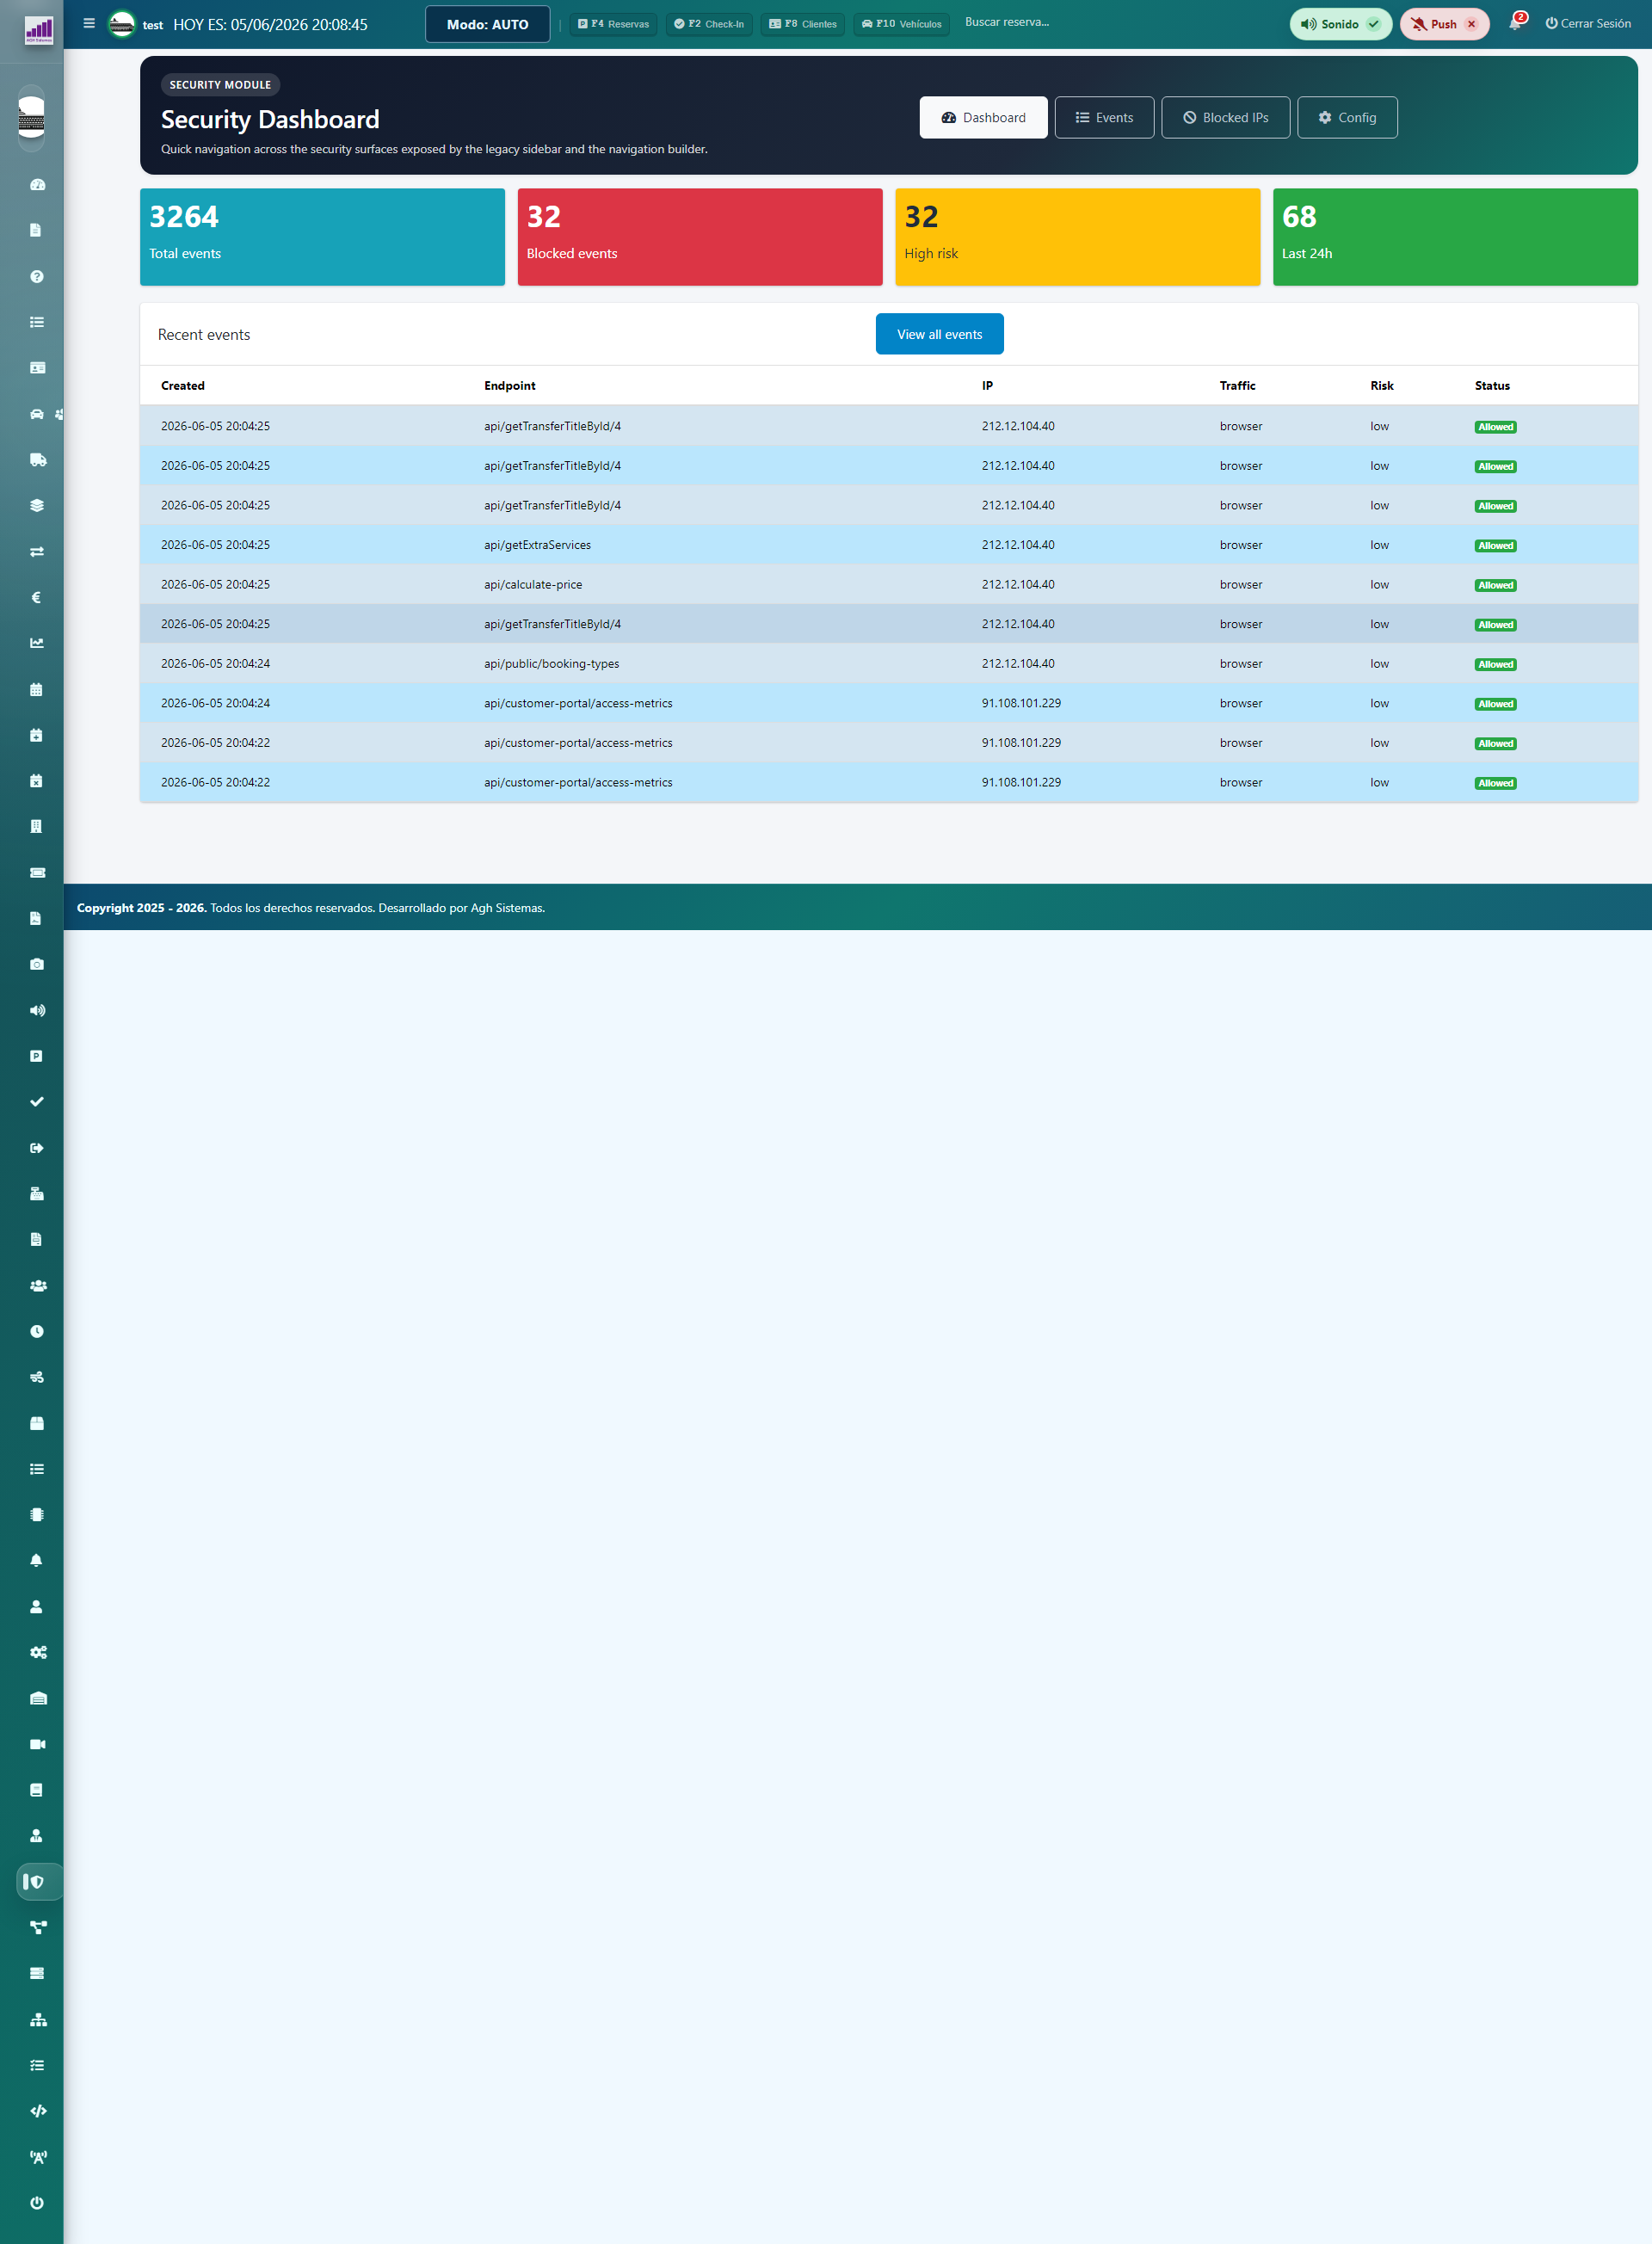Toggle the Push notifications switch
Image resolution: width=1652 pixels, height=2244 pixels.
tap(1444, 24)
